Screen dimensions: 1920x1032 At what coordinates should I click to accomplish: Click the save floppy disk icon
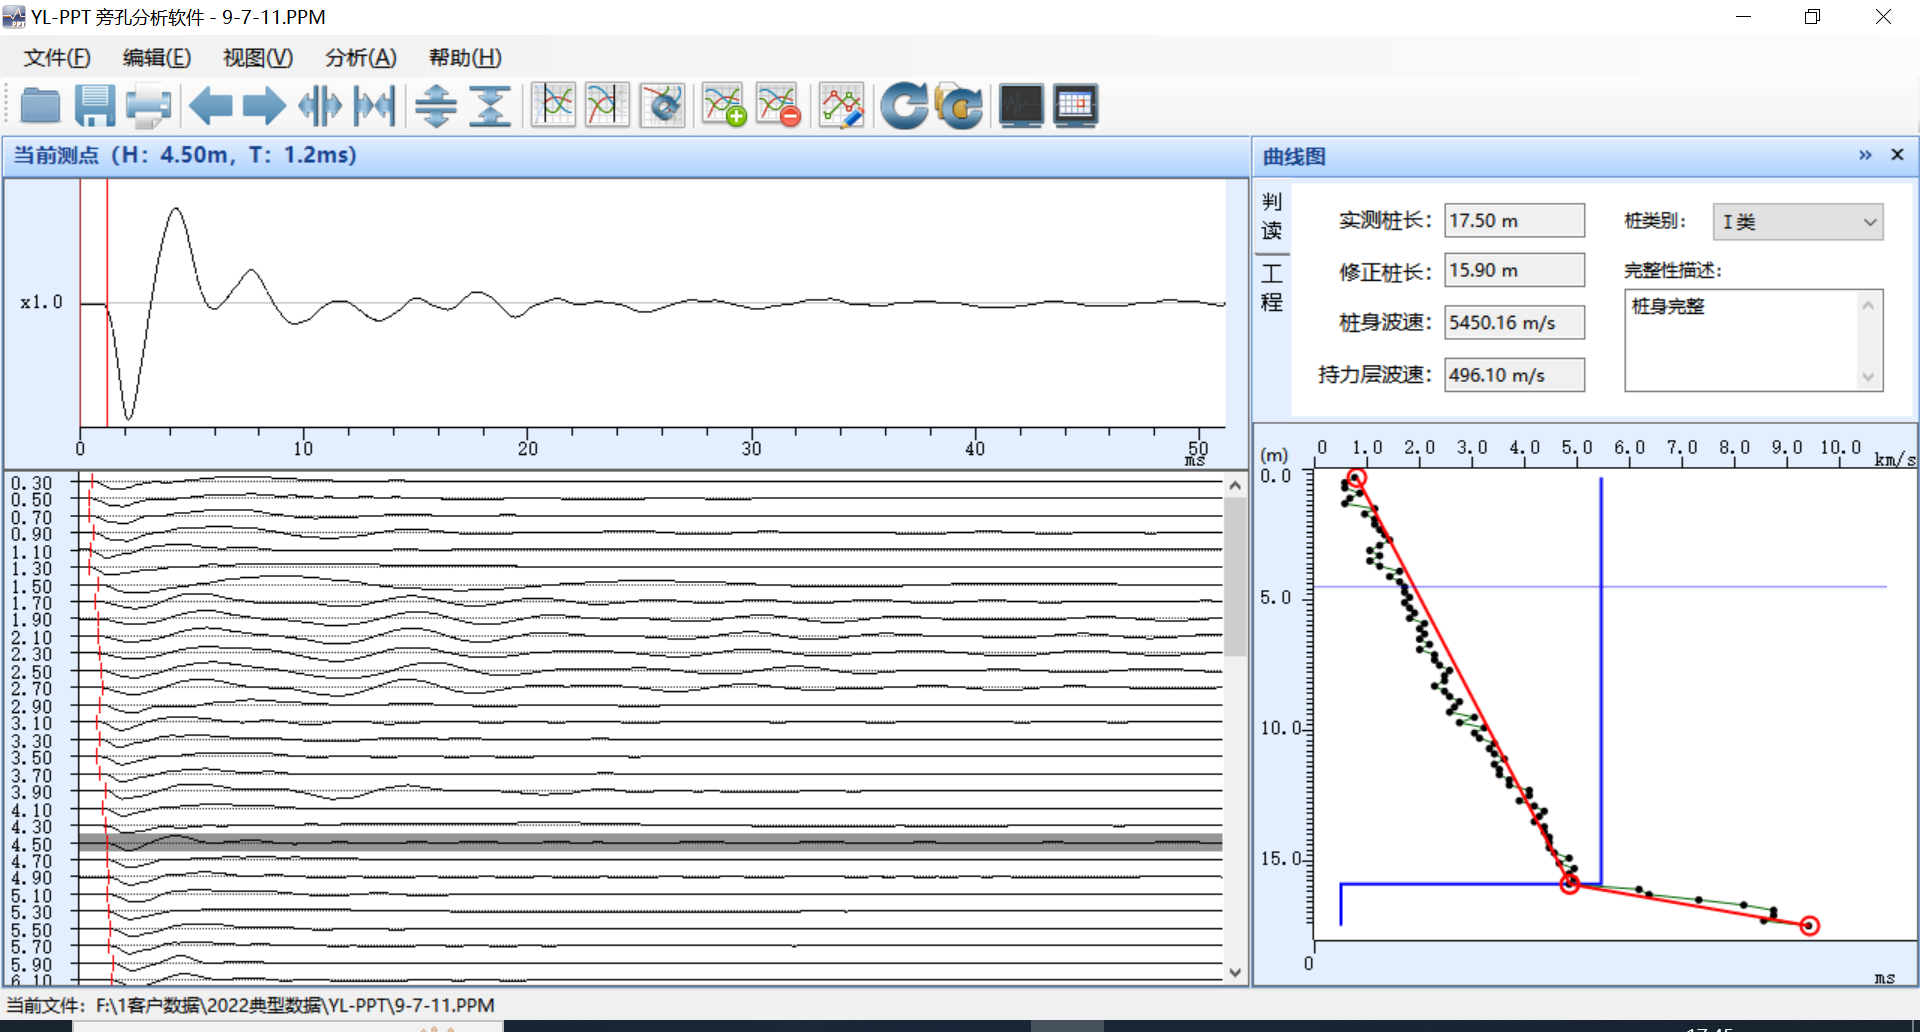point(95,106)
